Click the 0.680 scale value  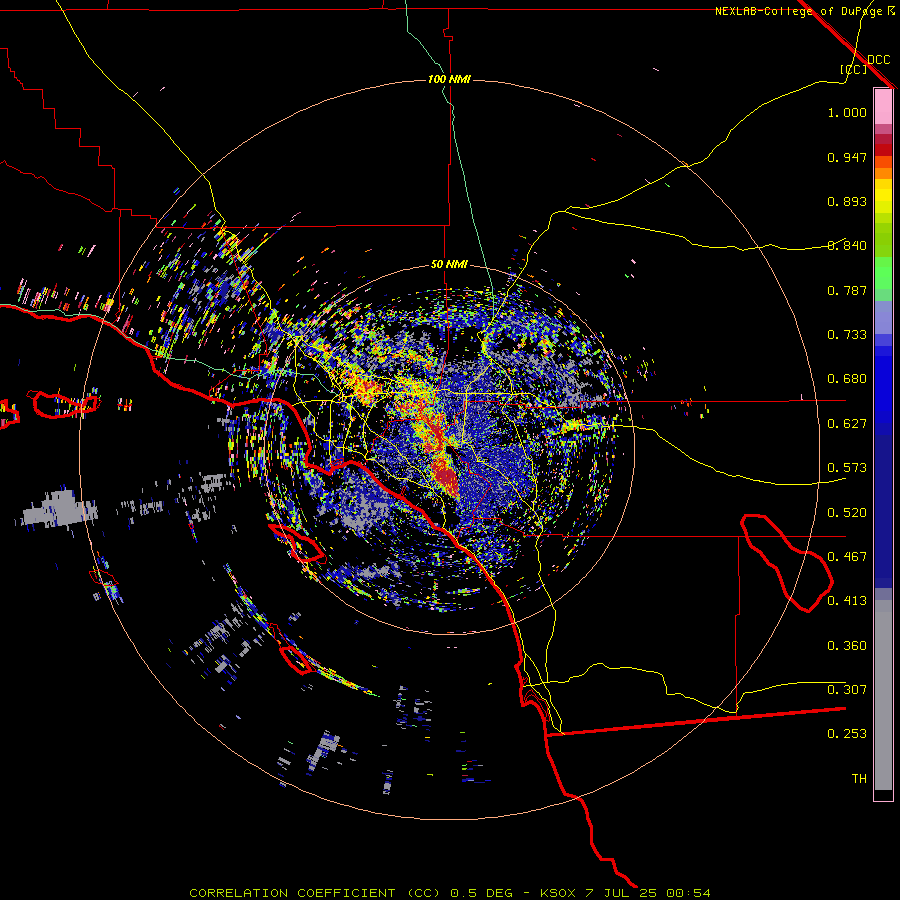click(847, 379)
